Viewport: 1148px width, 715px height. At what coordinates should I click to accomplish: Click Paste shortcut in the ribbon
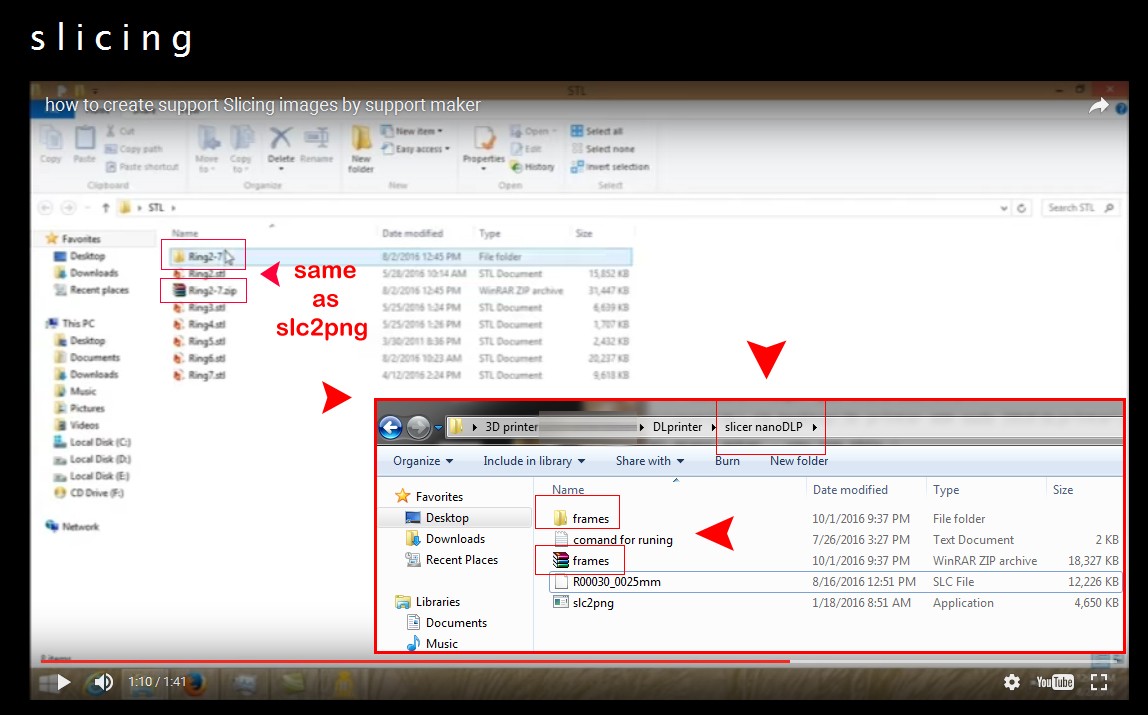click(143, 167)
